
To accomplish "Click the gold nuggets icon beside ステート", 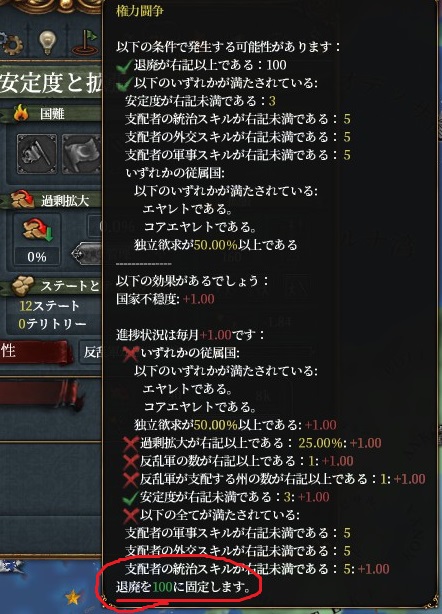I will point(23,285).
